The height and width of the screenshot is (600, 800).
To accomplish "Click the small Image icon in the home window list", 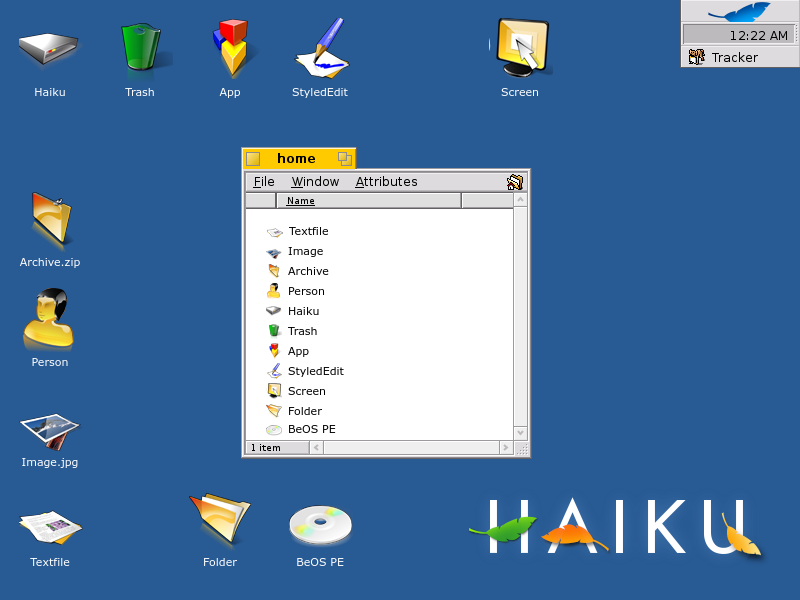I will pos(274,252).
